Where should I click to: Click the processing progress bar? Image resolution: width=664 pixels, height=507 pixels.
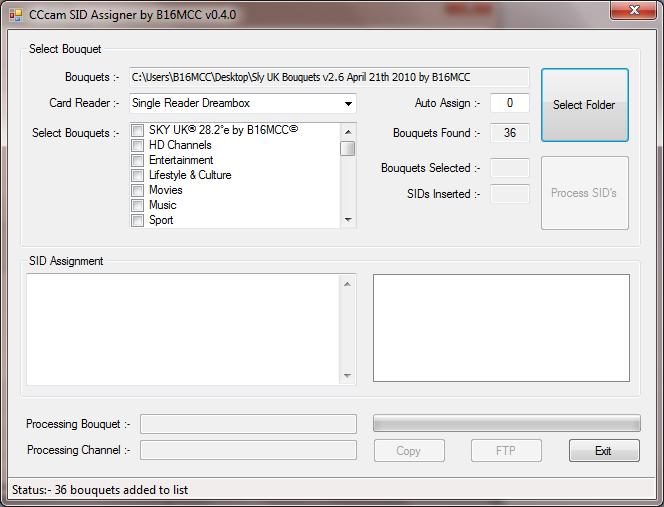pos(506,424)
